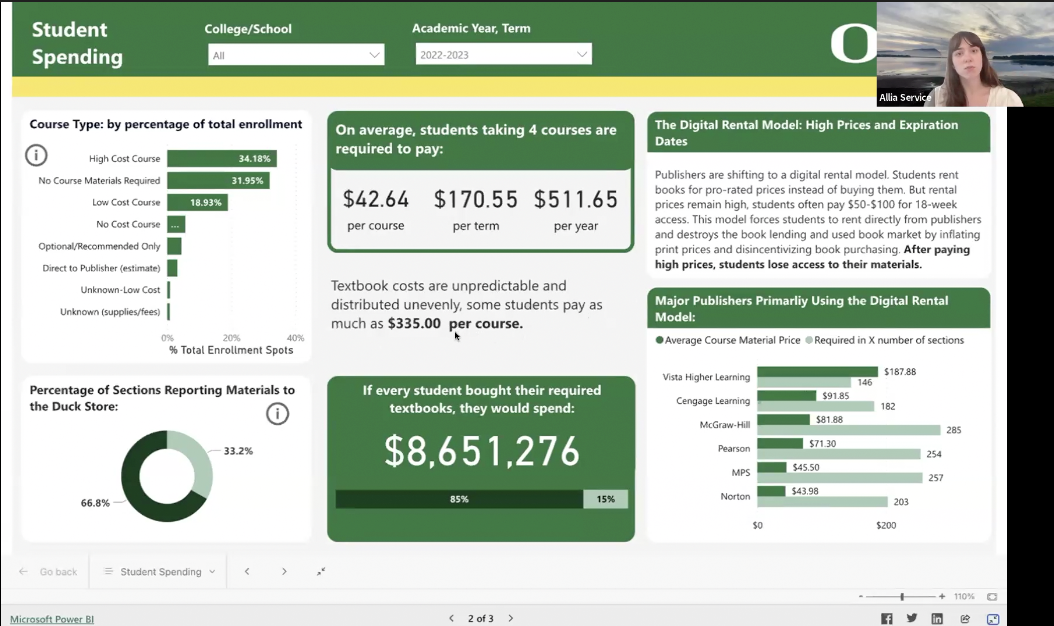This screenshot has width=1054, height=626.
Task: Click the share link icon
Action: tap(965, 619)
